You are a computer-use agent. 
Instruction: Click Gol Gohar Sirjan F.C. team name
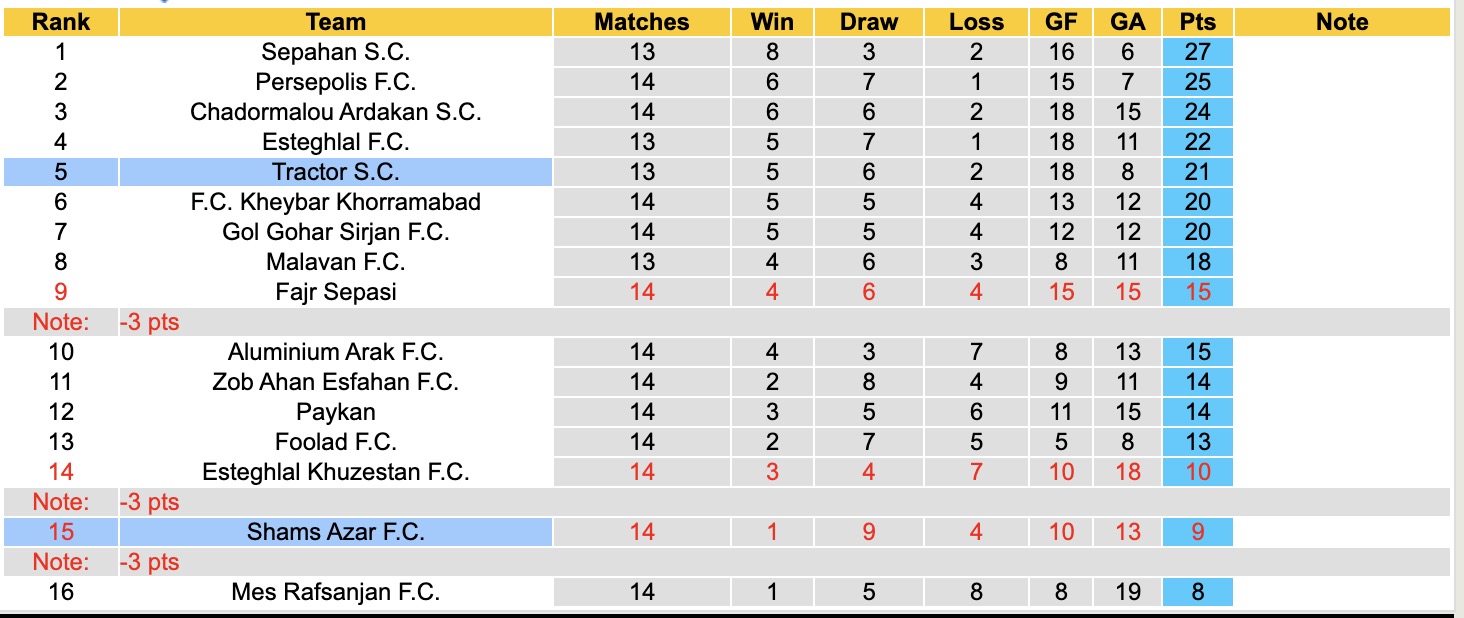tap(336, 232)
